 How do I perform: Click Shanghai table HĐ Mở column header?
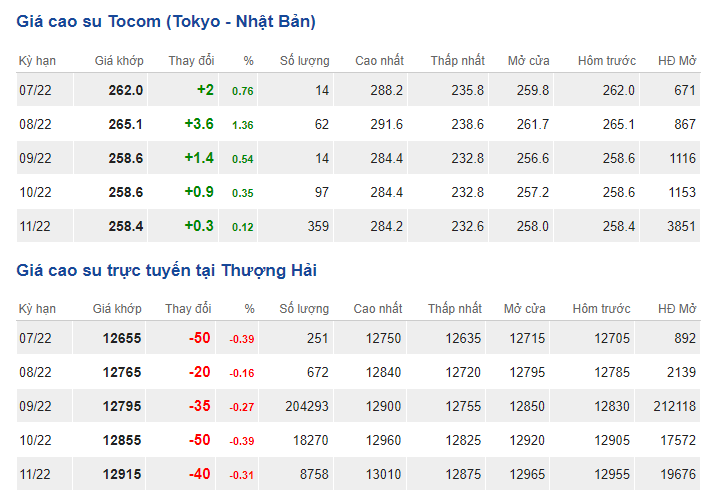[677, 309]
